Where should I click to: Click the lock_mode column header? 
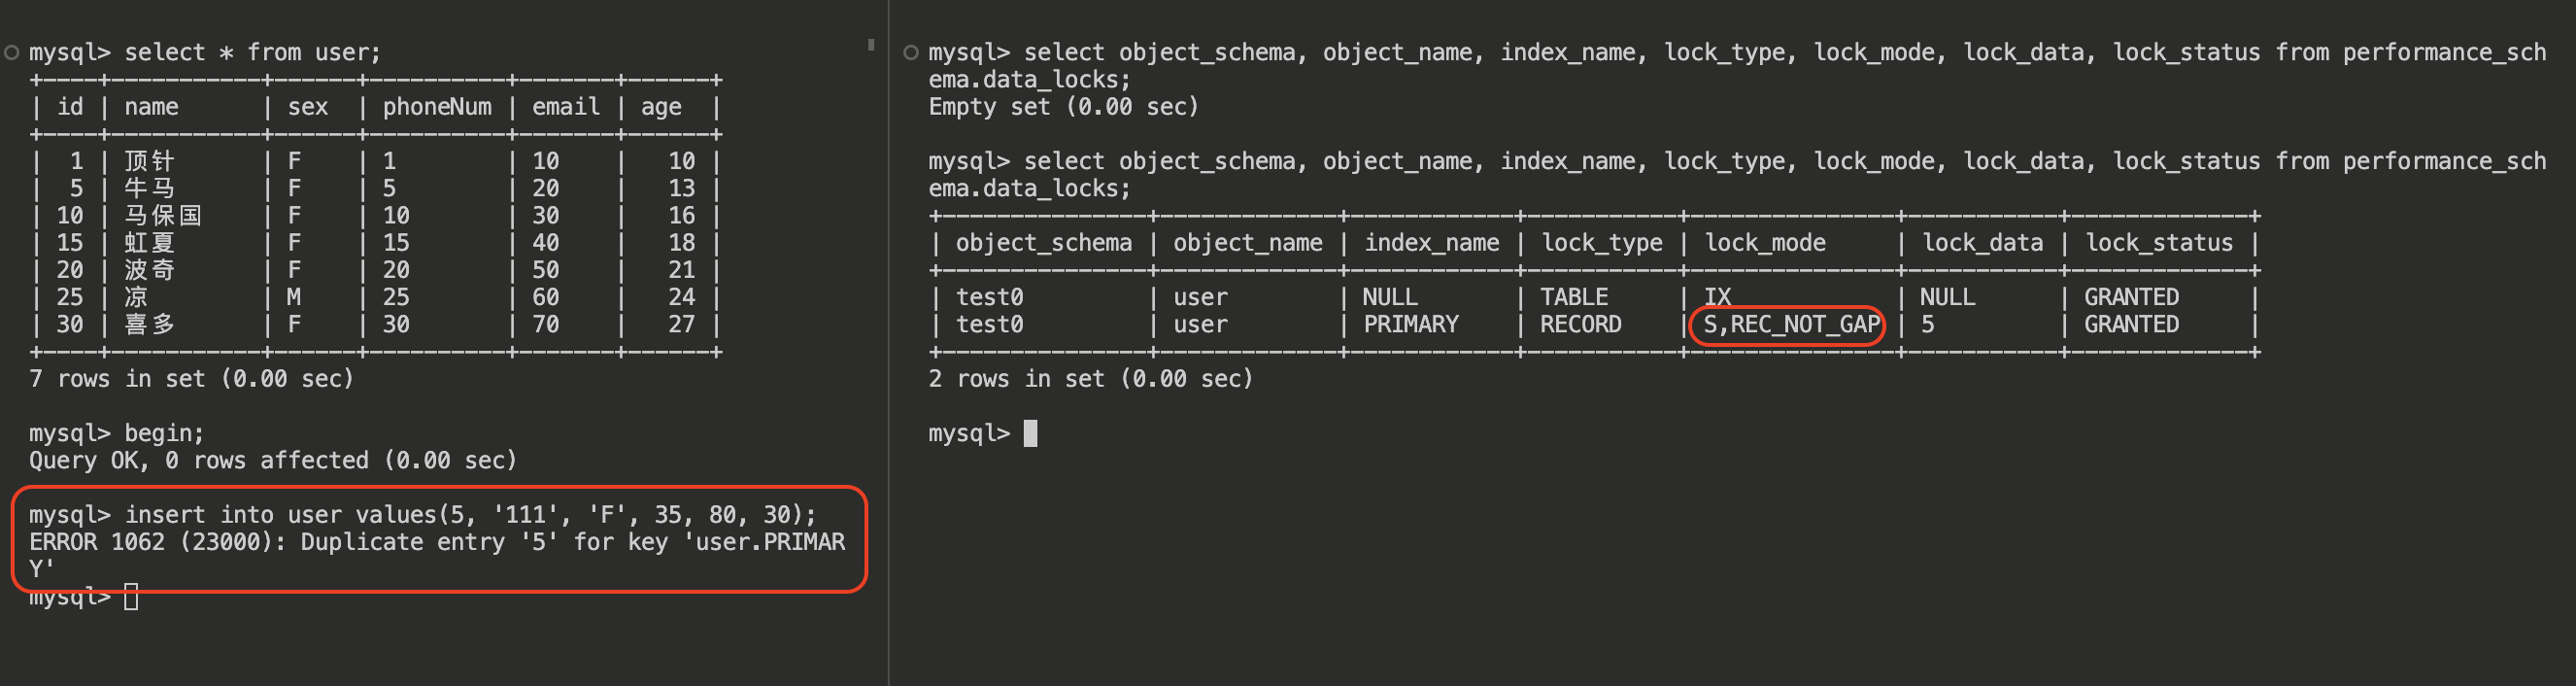click(x=1764, y=243)
